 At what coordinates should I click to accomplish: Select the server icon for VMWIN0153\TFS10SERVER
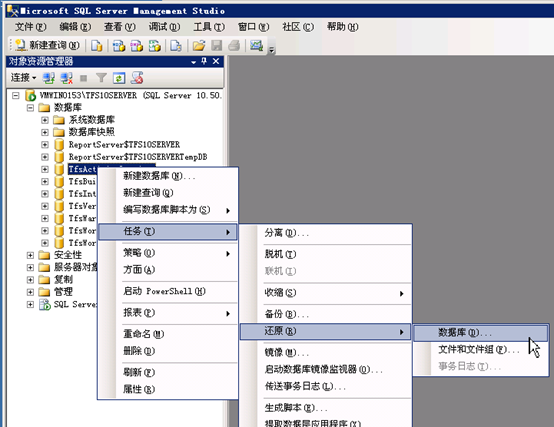[30, 95]
